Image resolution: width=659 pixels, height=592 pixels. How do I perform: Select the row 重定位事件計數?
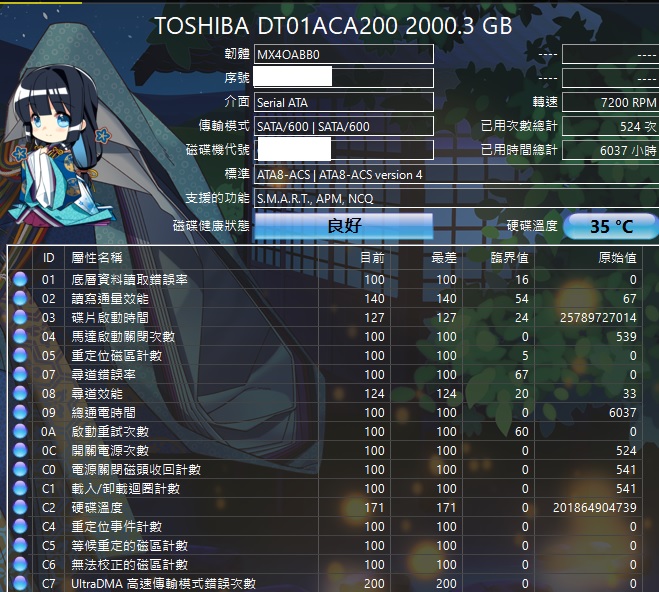(325, 526)
